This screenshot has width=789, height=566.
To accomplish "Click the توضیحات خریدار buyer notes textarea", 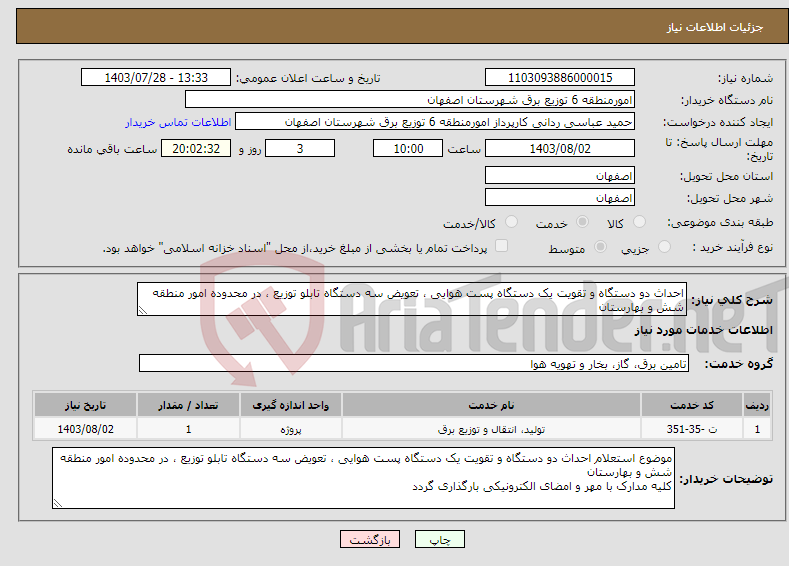I will pos(363,478).
